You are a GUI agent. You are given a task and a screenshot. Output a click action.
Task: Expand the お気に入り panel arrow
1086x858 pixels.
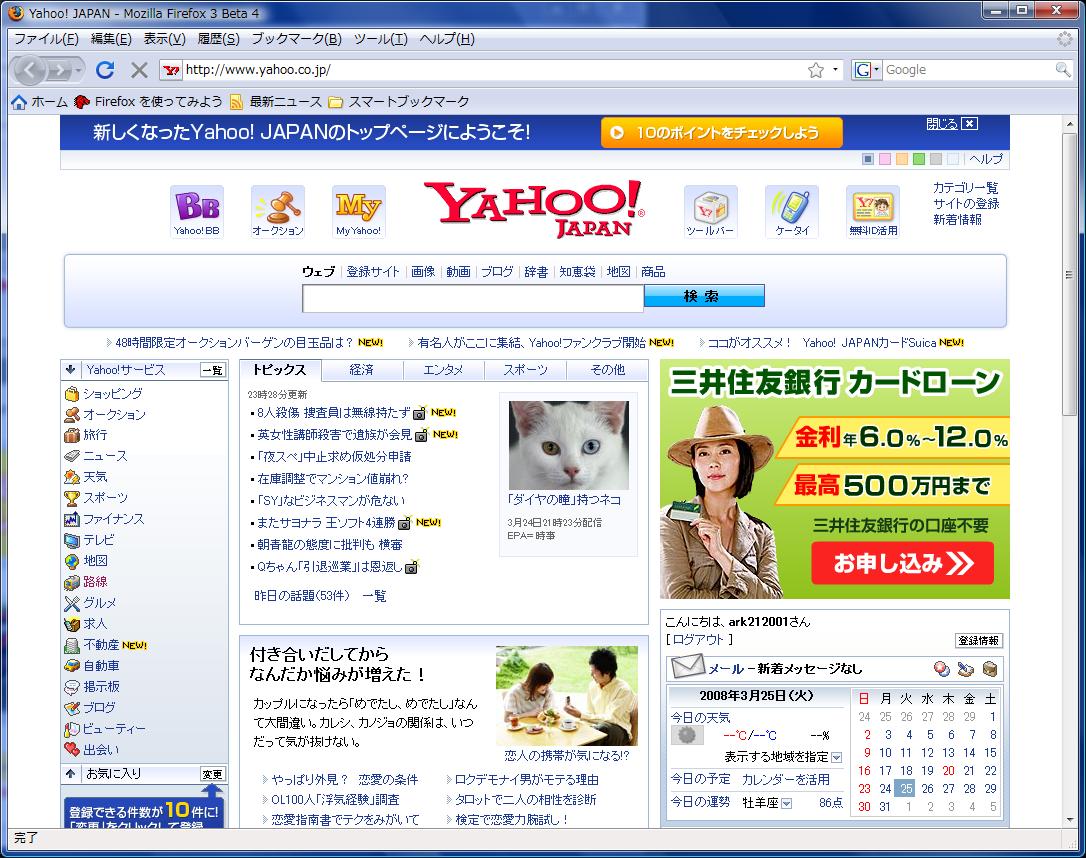point(71,774)
